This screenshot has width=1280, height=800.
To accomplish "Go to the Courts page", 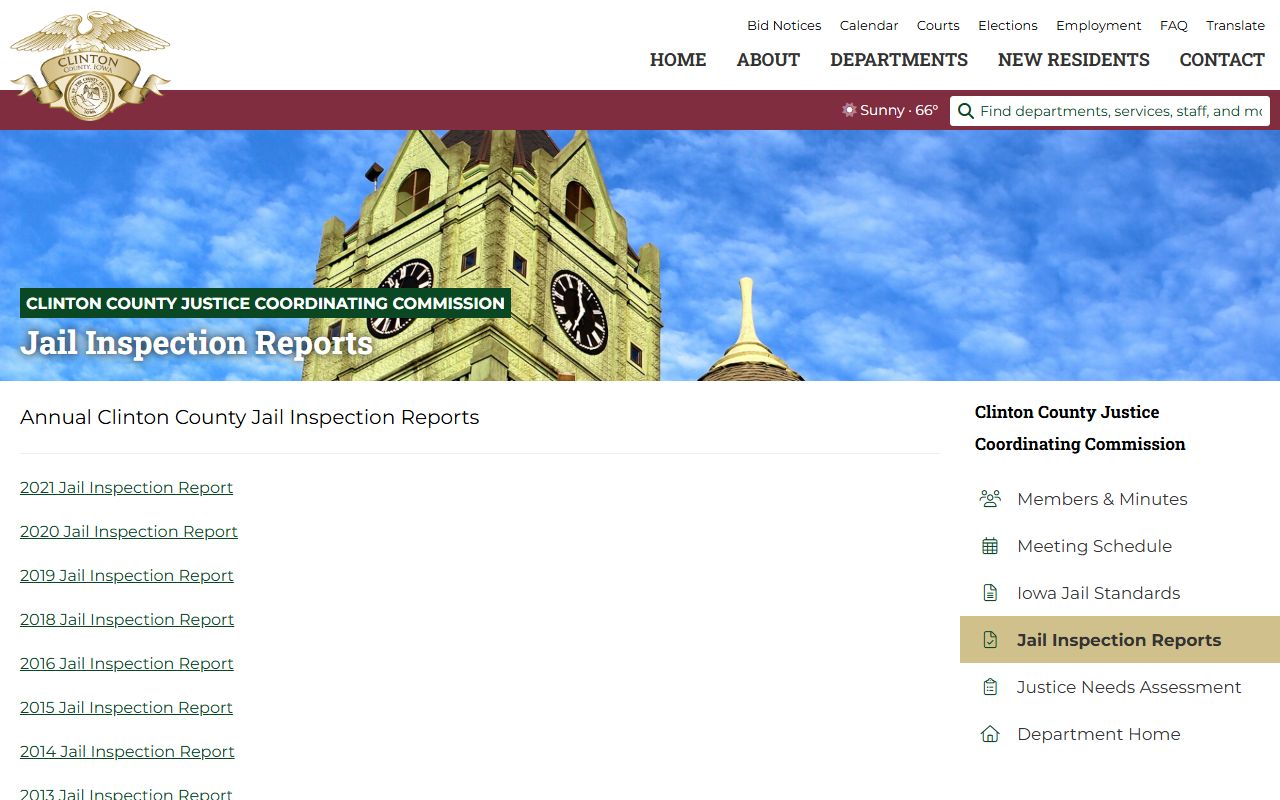I will click(938, 26).
